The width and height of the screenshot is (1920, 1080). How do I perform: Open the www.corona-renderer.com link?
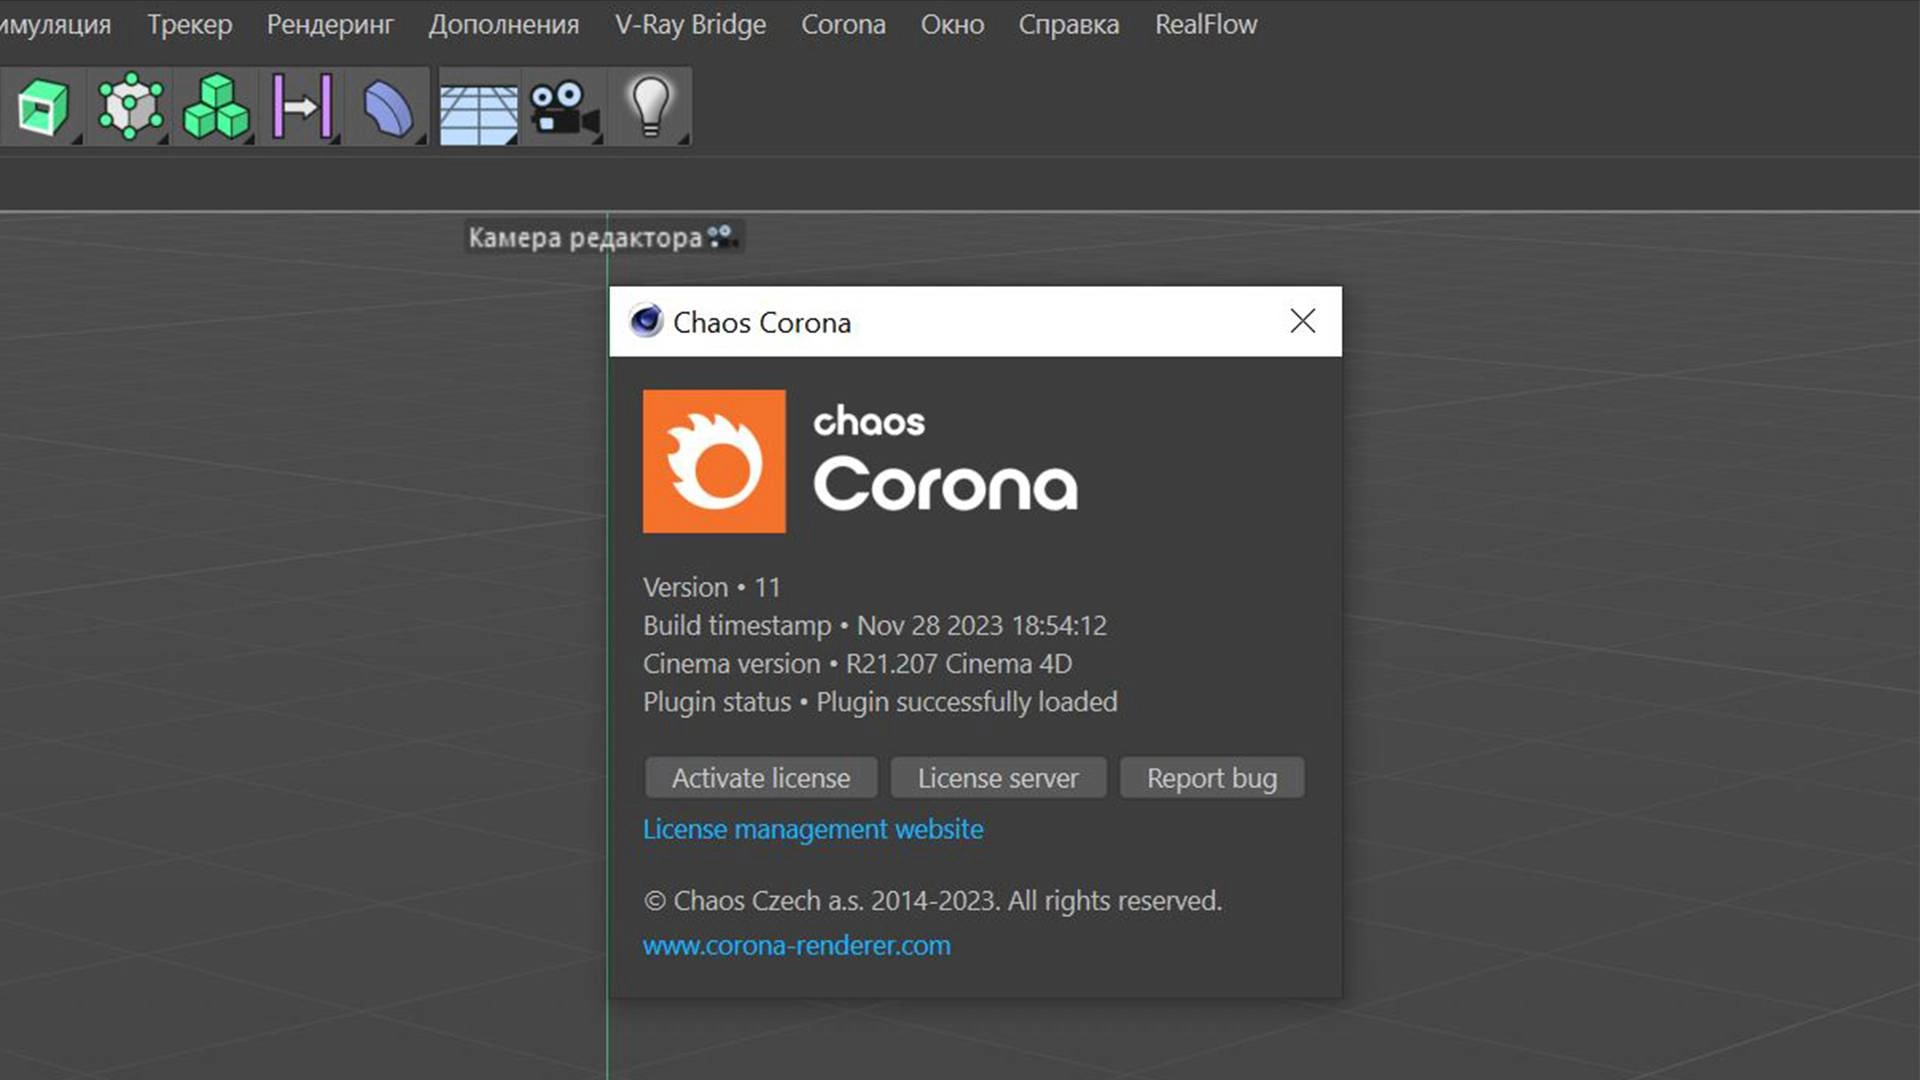tap(797, 945)
